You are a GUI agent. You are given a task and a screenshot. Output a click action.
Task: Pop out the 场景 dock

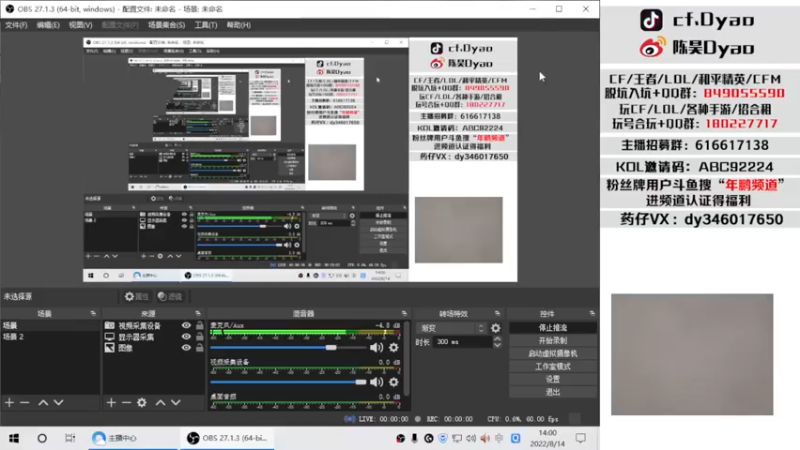point(93,313)
